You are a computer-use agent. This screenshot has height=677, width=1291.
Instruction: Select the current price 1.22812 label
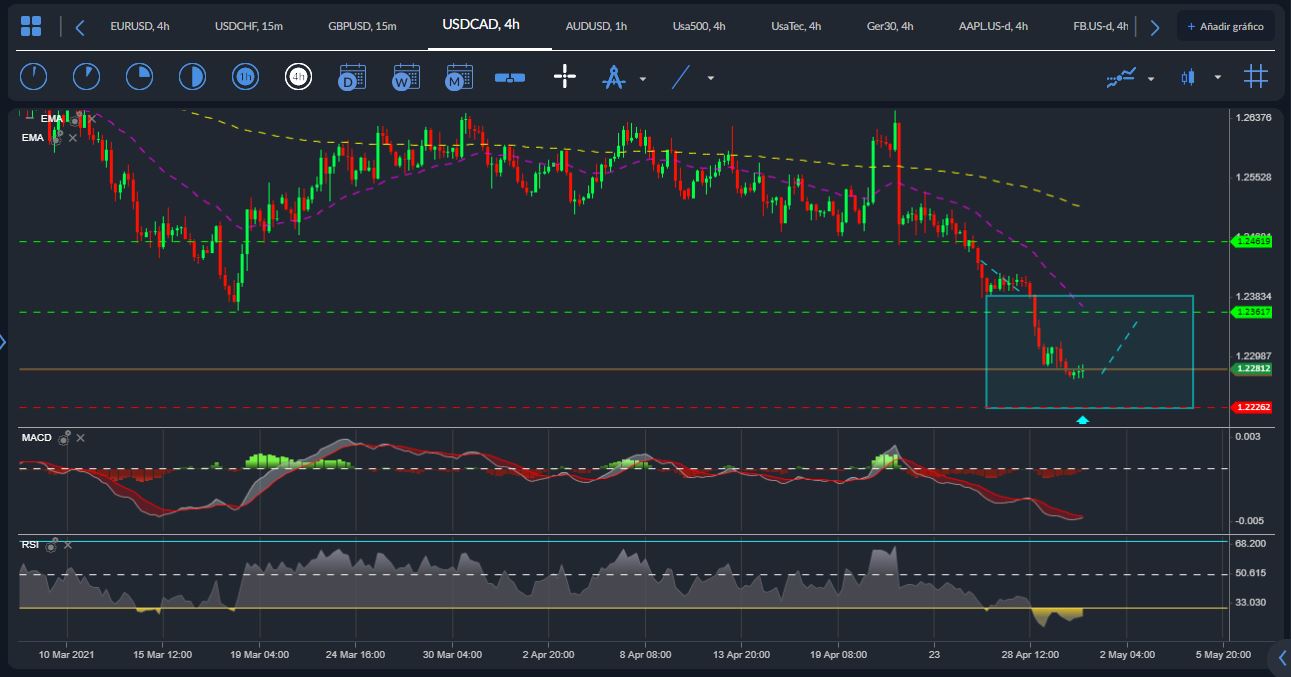(x=1252, y=369)
